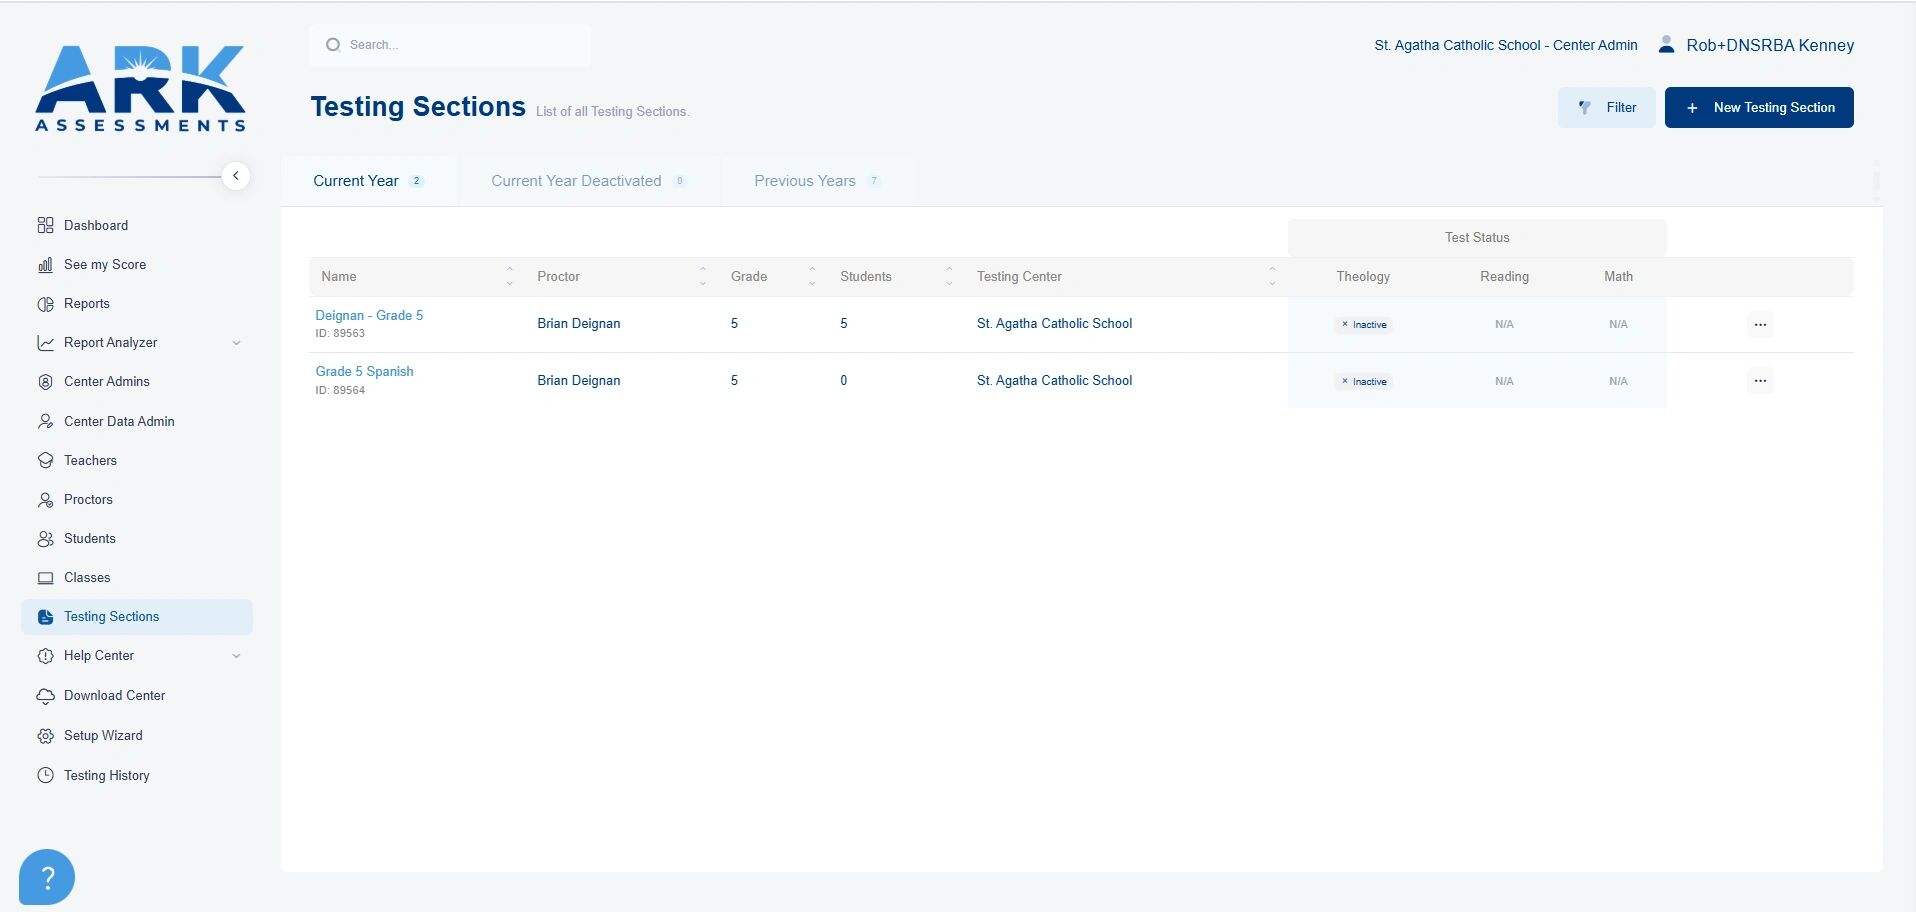
Task: Click the Center Admins shield icon
Action: 45,382
